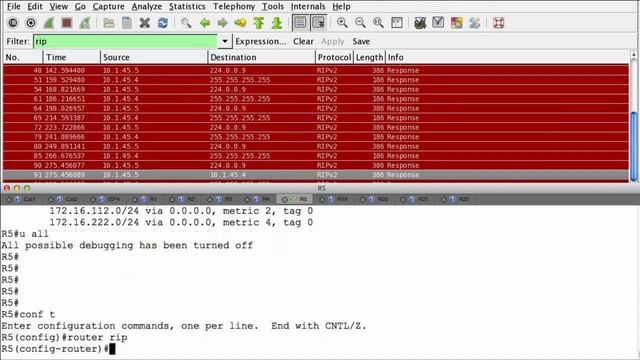
Task: Open the Statistics menu
Action: point(187,7)
